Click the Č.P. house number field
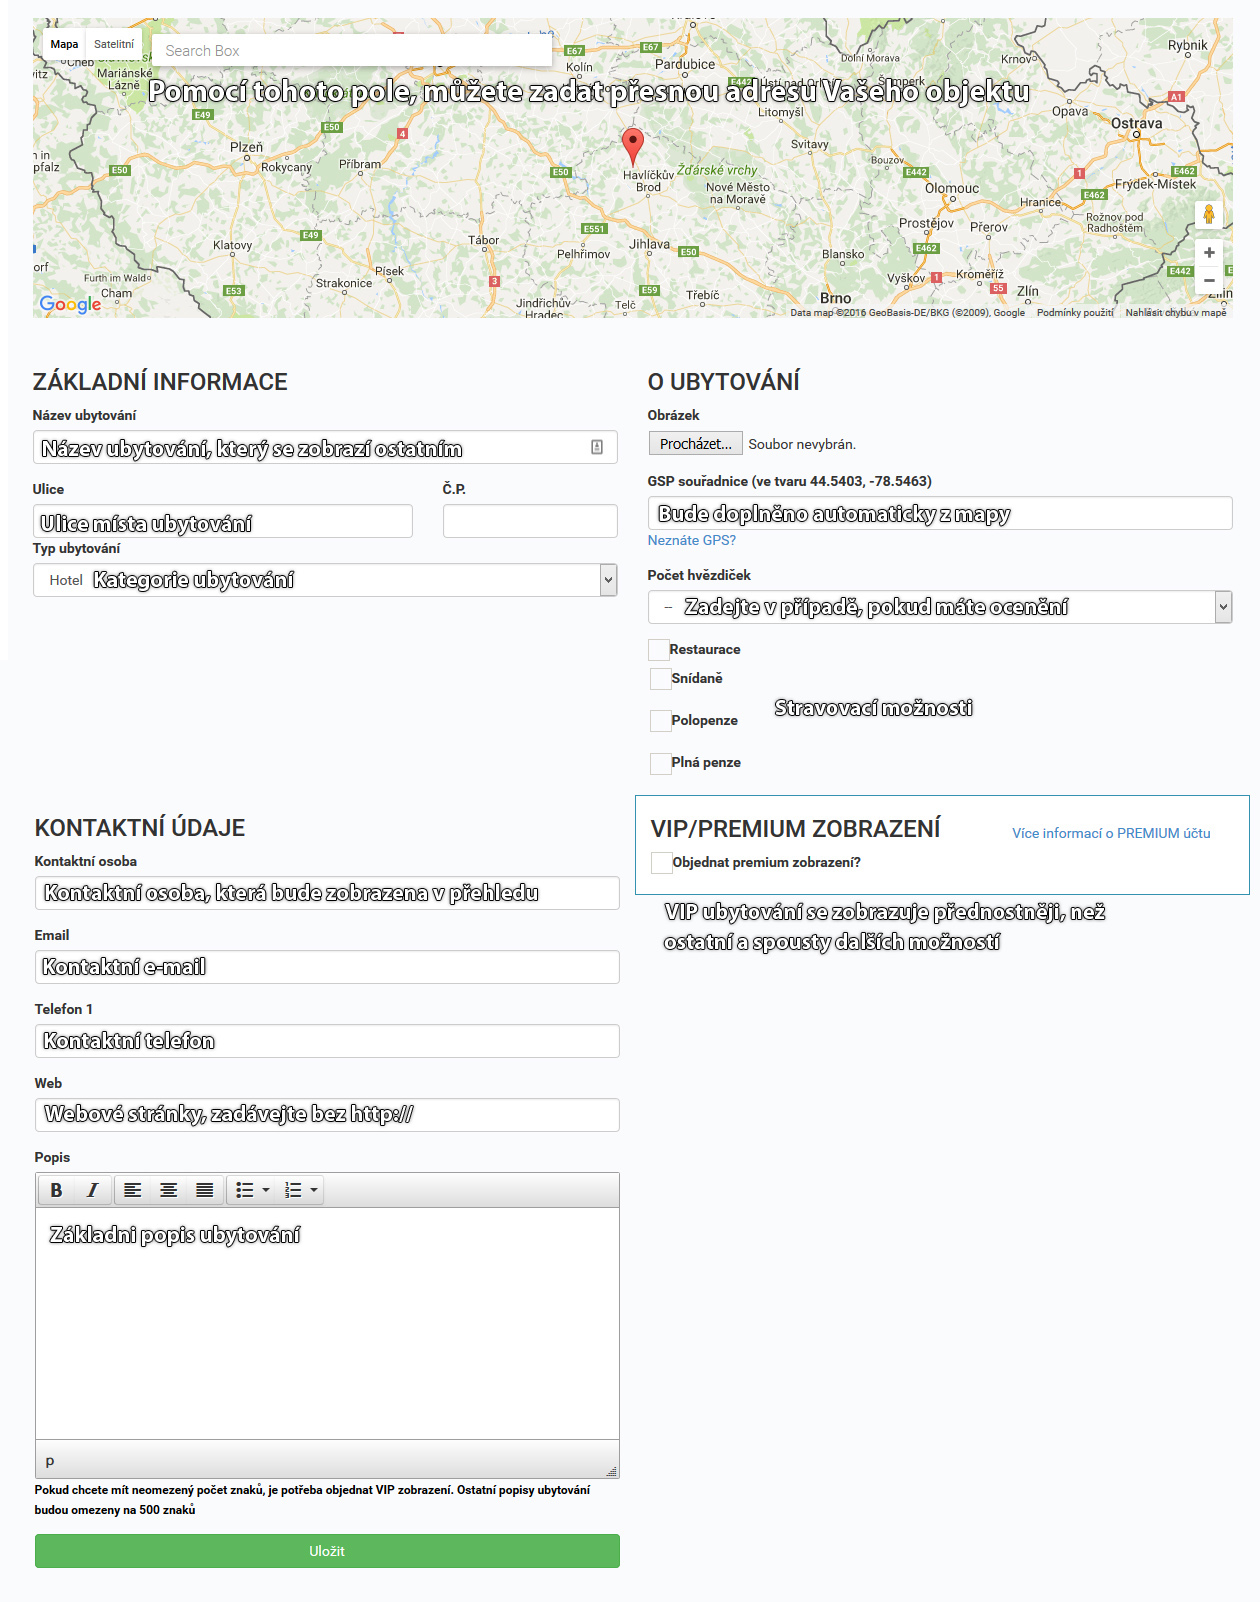This screenshot has width=1260, height=1602. pyautogui.click(x=530, y=521)
